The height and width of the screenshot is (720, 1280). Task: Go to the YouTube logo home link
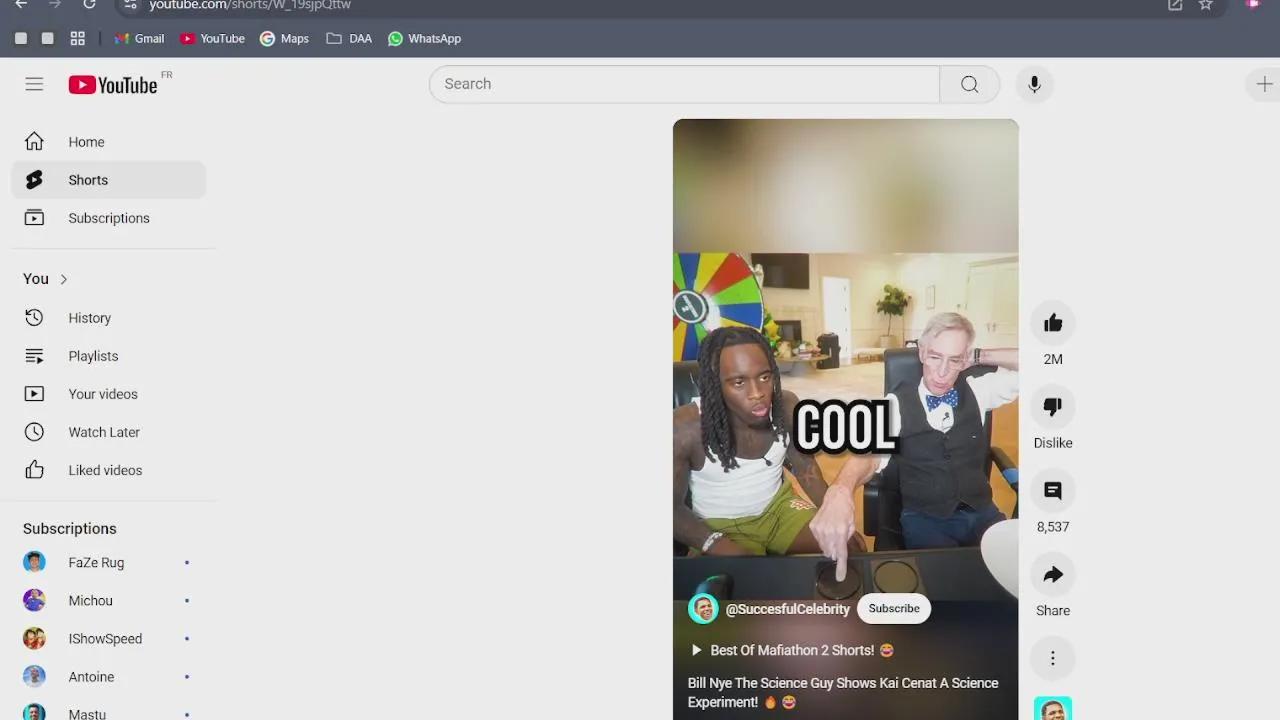click(x=113, y=85)
